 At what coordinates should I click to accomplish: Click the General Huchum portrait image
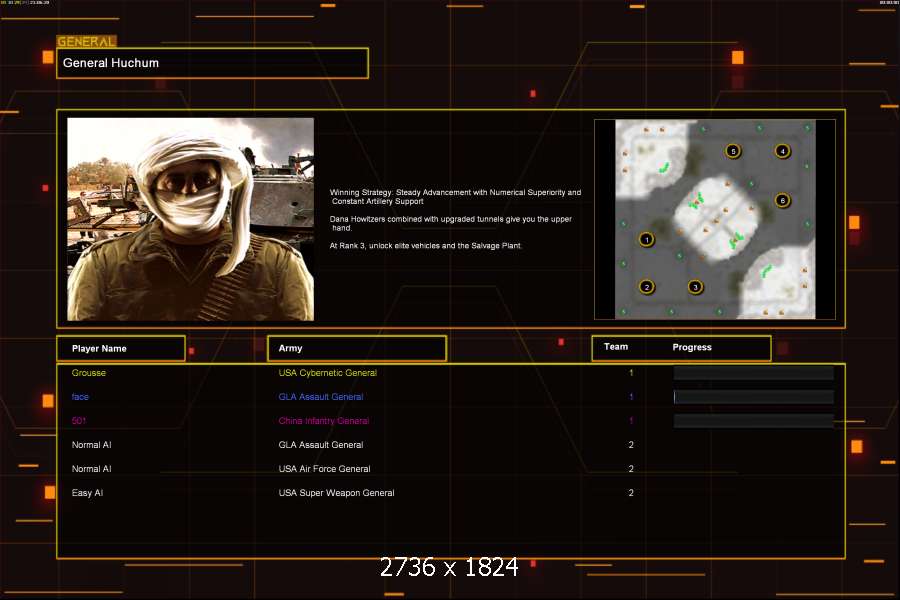[x=190, y=219]
